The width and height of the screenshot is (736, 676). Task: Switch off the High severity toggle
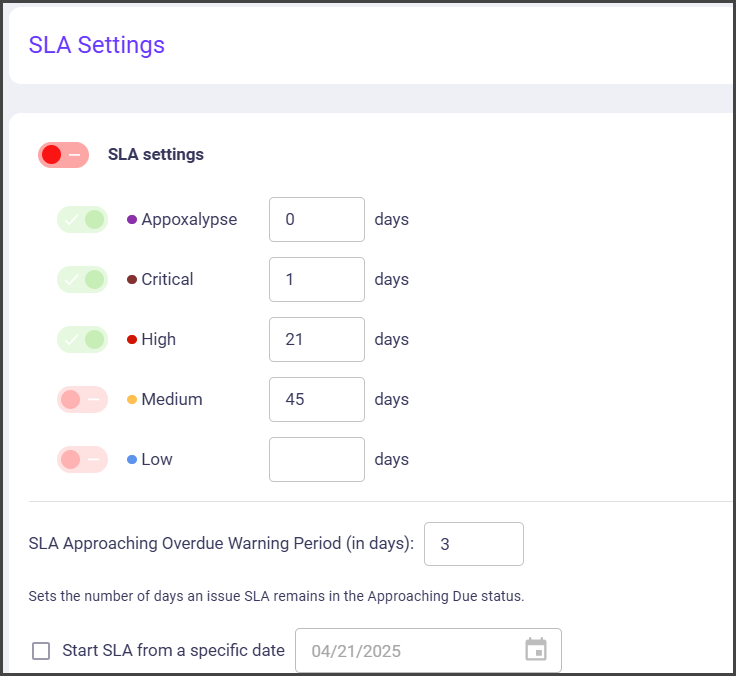tap(82, 340)
